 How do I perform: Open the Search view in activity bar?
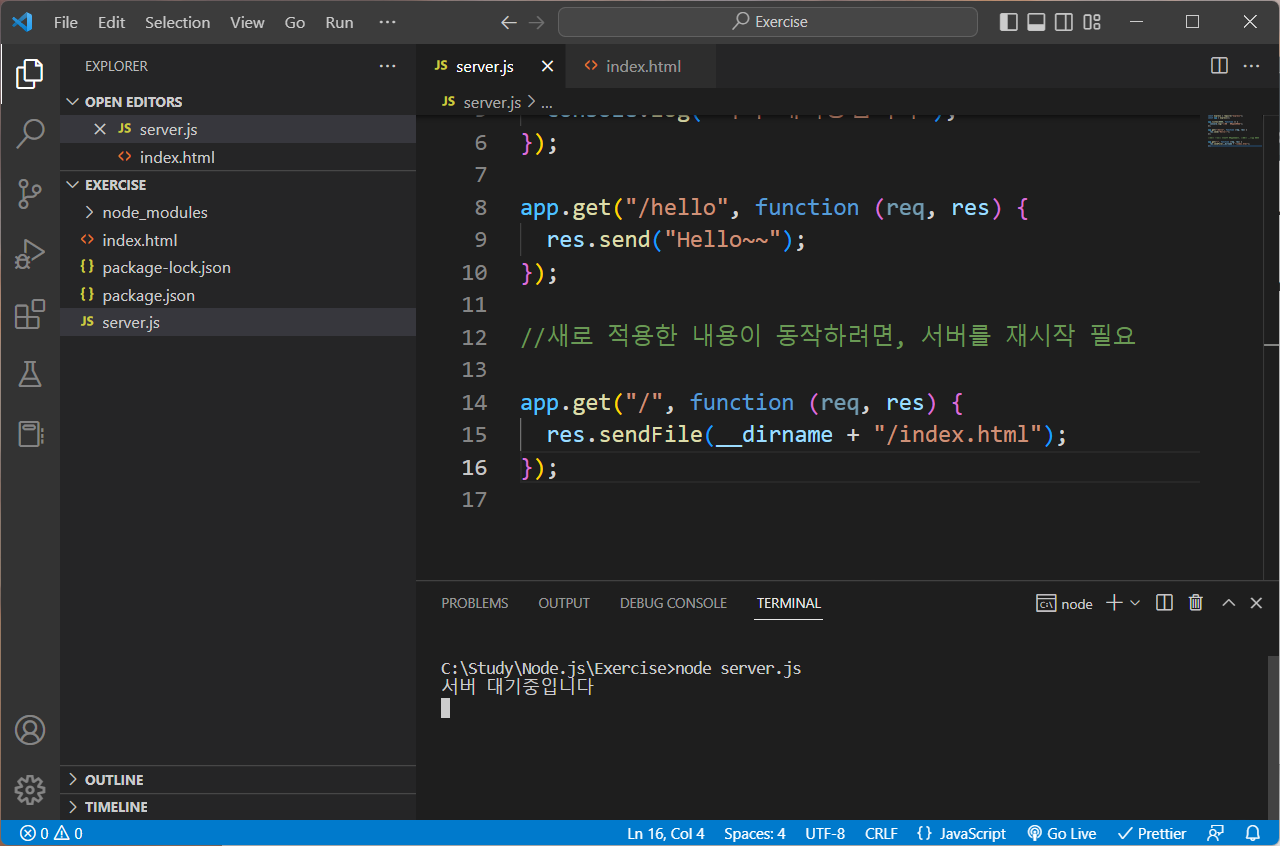30,133
